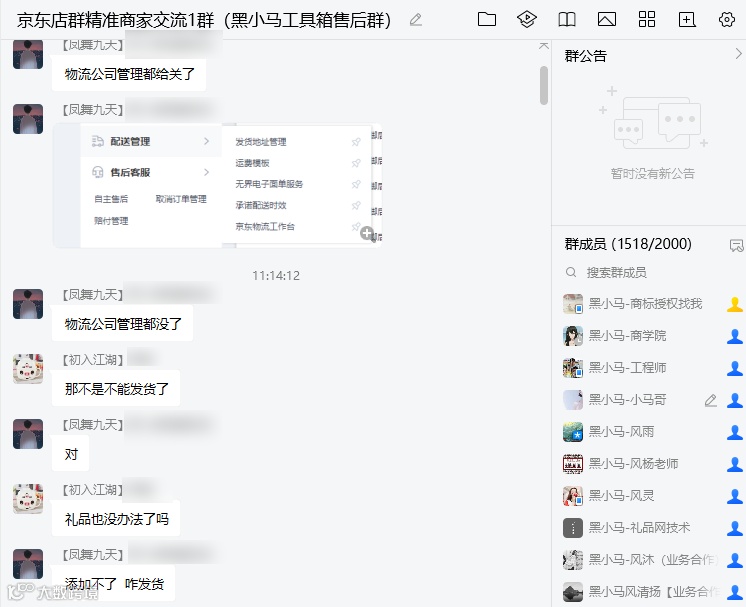This screenshot has width=746, height=607.
Task: Open group settings gear icon
Action: tap(726, 20)
